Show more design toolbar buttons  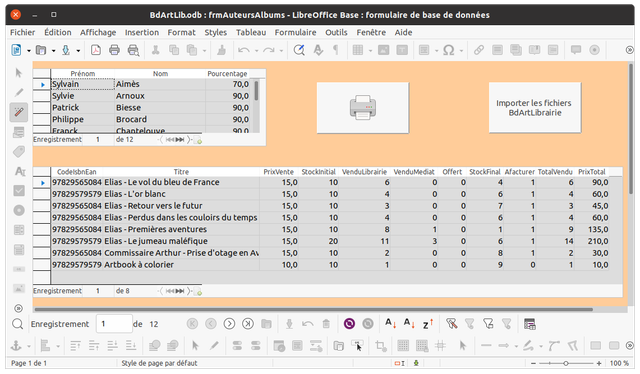(629, 345)
